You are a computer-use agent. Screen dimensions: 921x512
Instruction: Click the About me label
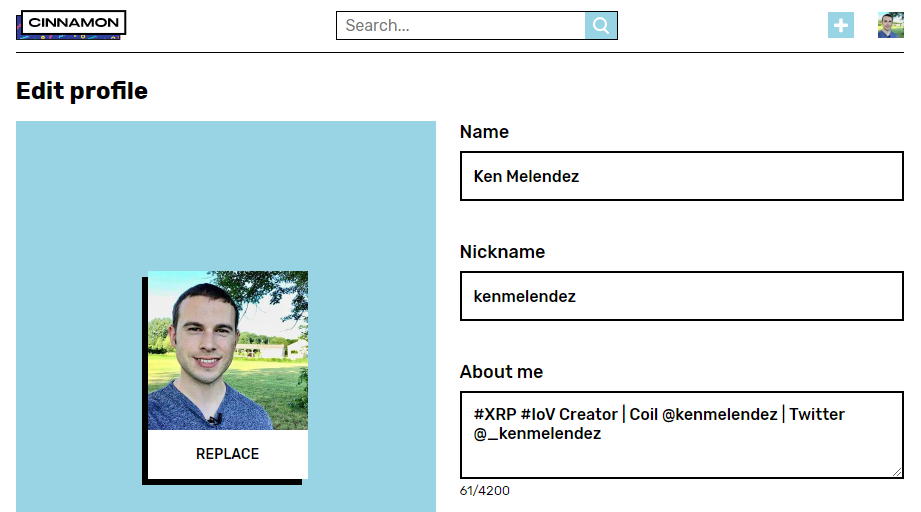pos(501,372)
